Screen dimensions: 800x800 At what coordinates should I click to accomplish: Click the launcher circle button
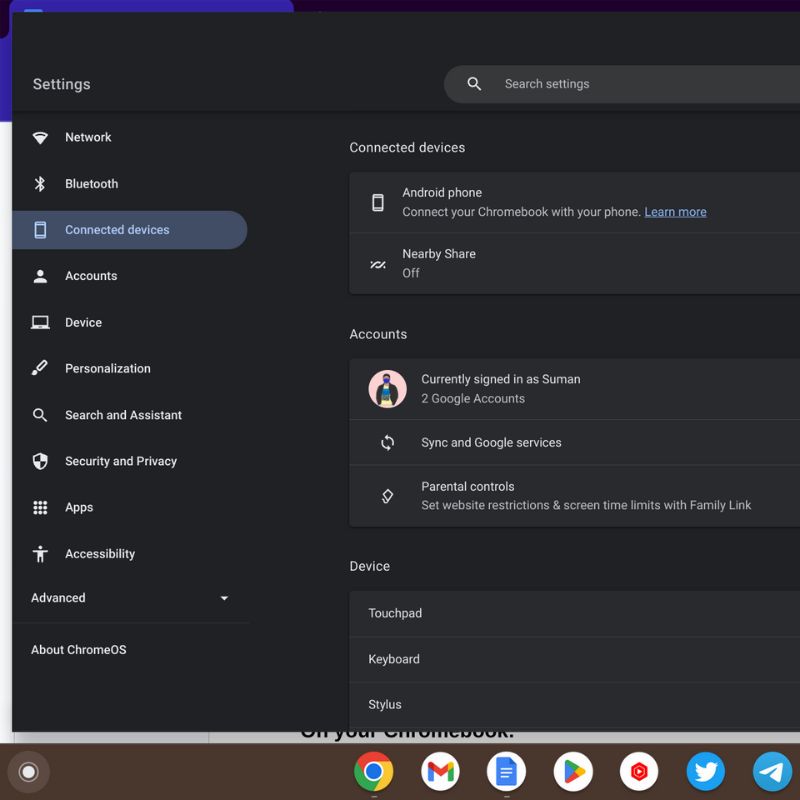pyautogui.click(x=29, y=772)
